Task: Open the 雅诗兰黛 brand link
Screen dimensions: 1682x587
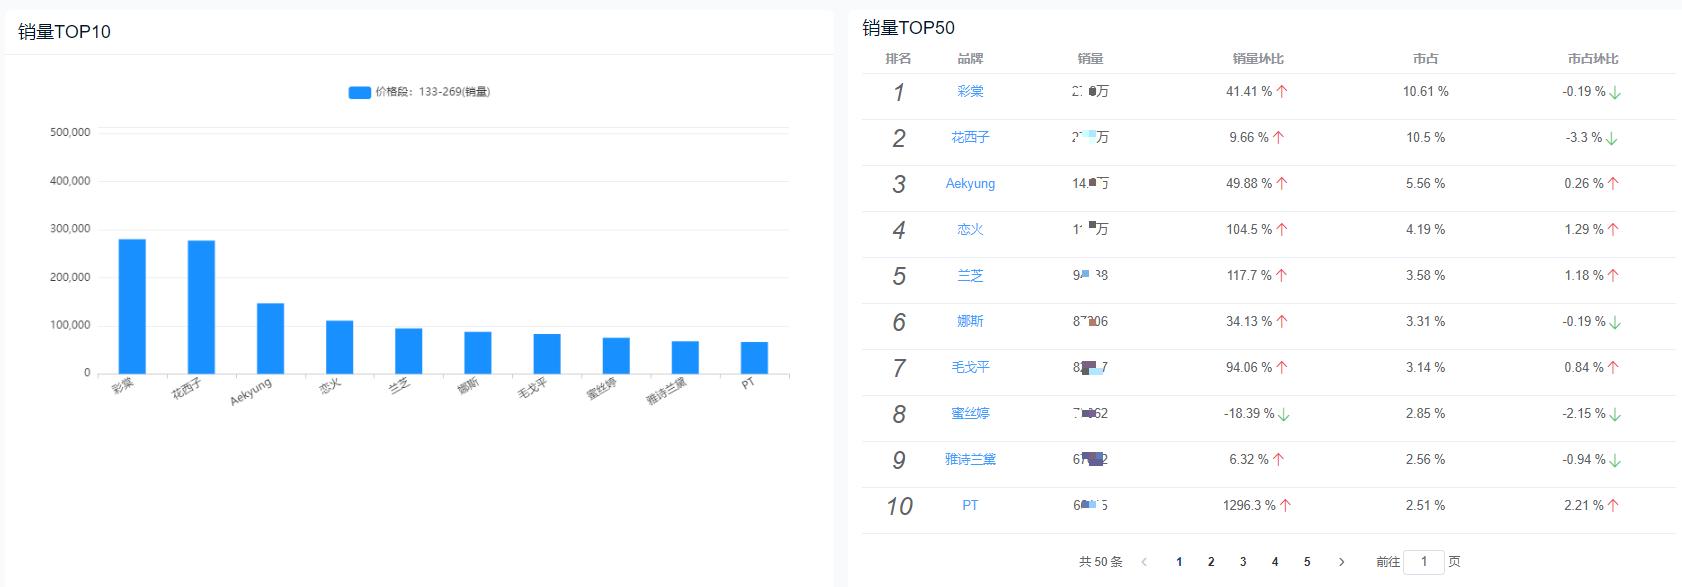Action: point(969,459)
